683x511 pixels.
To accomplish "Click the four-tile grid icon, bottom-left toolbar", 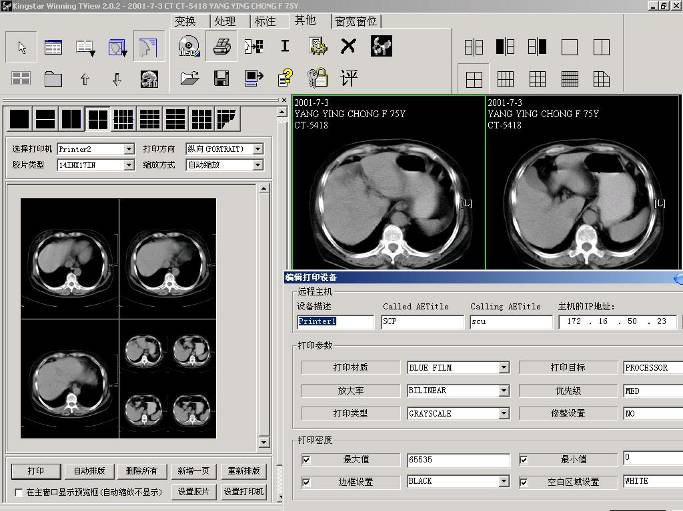I will pos(21,79).
